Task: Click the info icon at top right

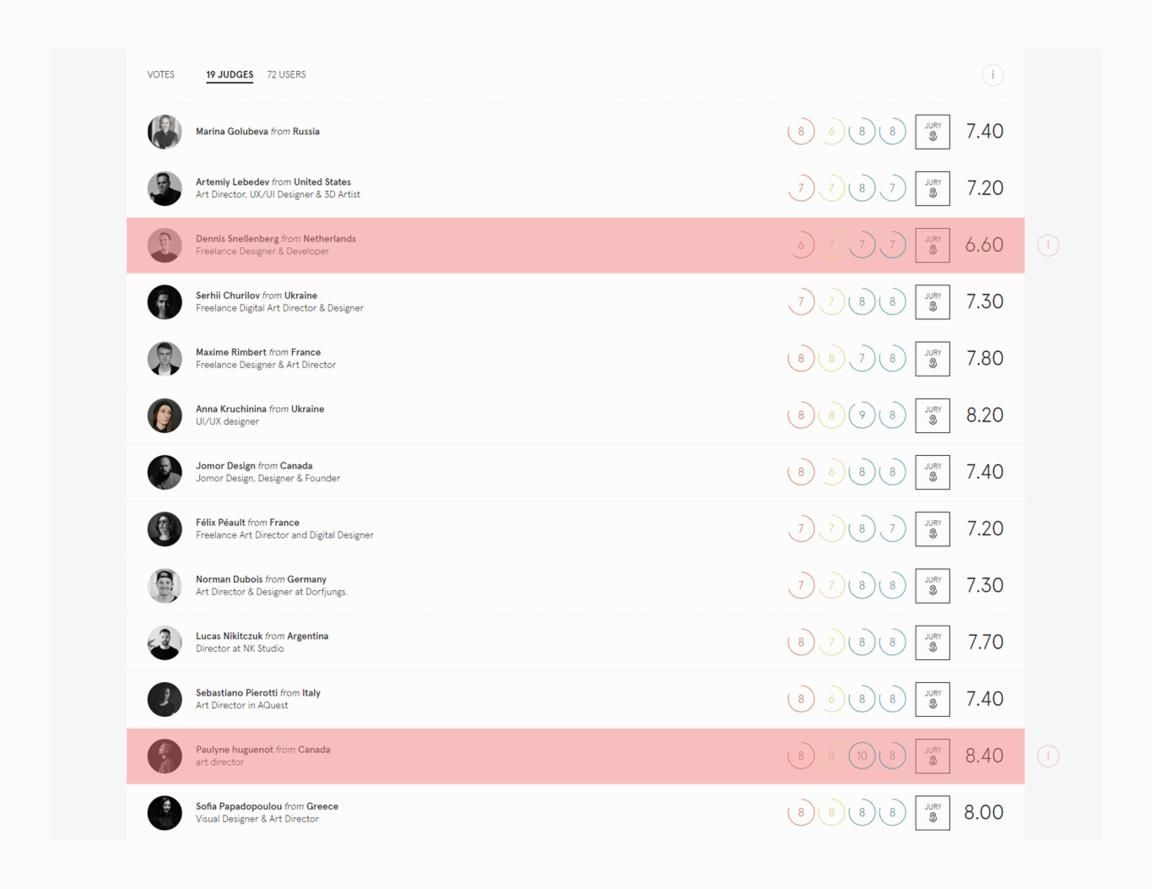Action: pos(993,75)
